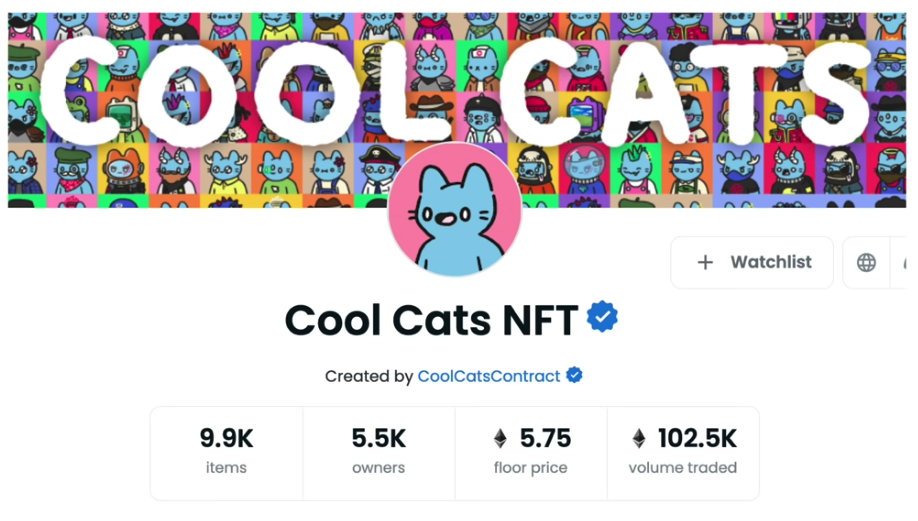Select the 5.5K owners stat
Image resolution: width=918 pixels, height=521 pixels.
tap(378, 451)
